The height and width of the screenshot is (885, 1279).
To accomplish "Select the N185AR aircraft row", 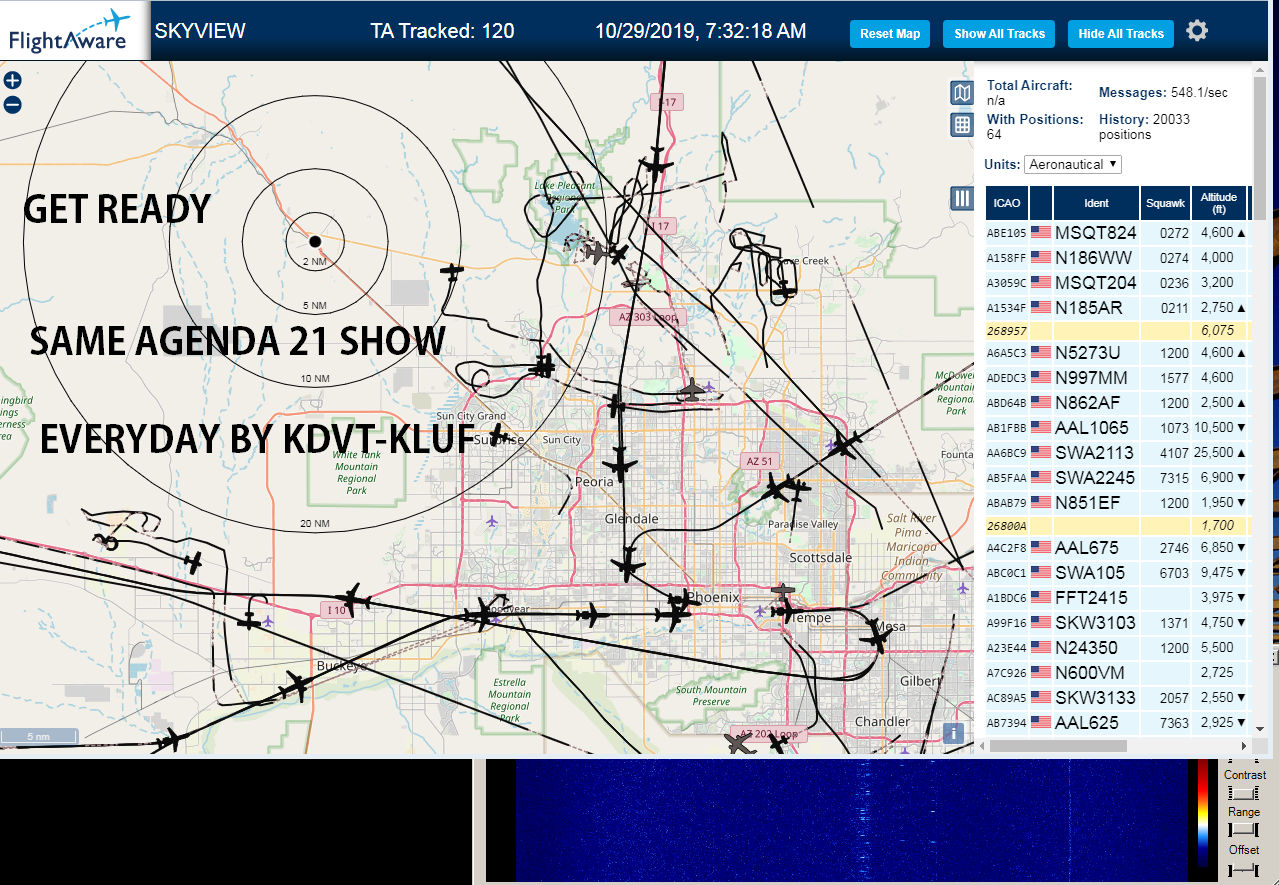I will coord(1117,307).
